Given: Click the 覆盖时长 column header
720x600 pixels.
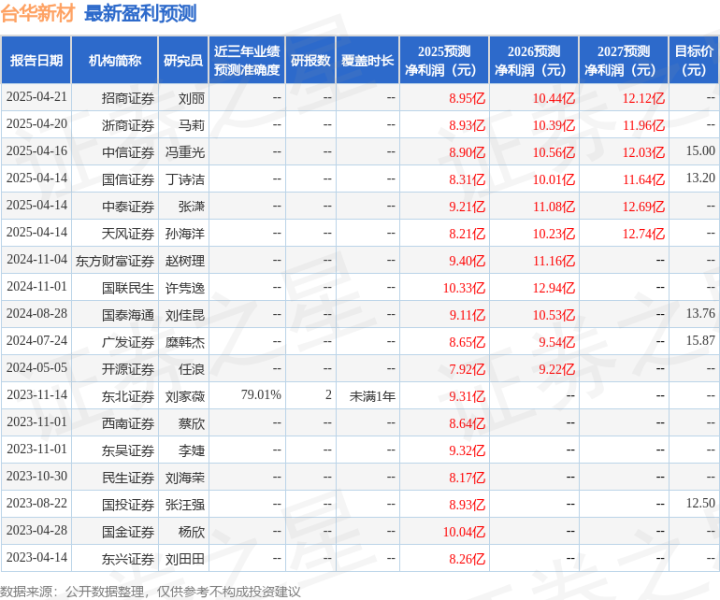Looking at the screenshot, I should (x=368, y=61).
